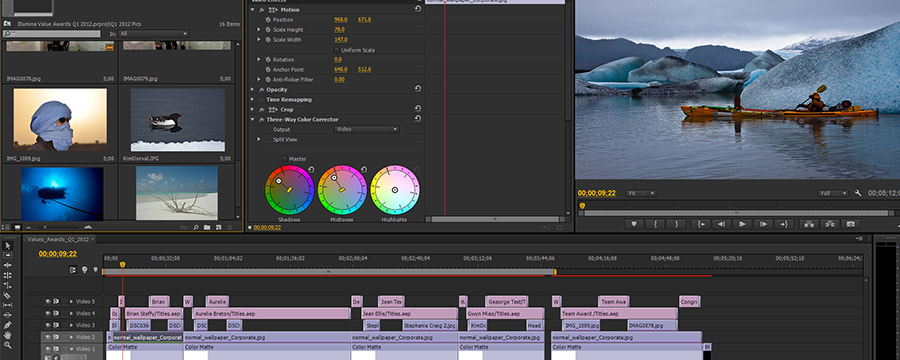Screen dimensions: 900x360
Task: Select the Slide tool
Action: (7, 315)
